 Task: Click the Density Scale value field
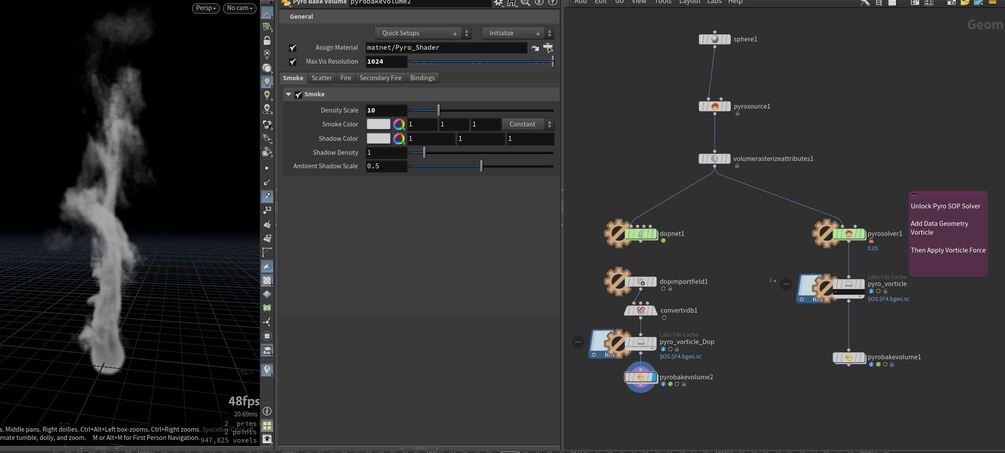(x=386, y=111)
